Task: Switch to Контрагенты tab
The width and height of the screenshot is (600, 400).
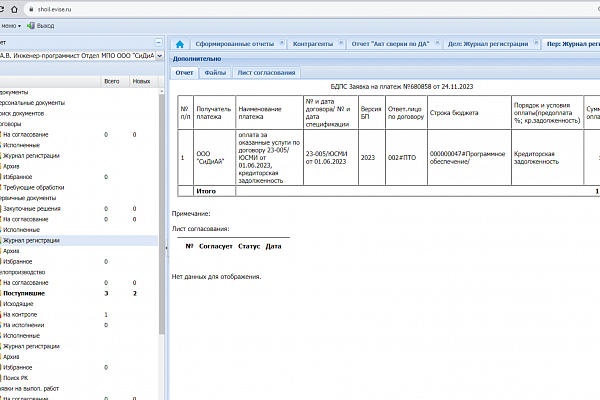Action: pos(313,44)
